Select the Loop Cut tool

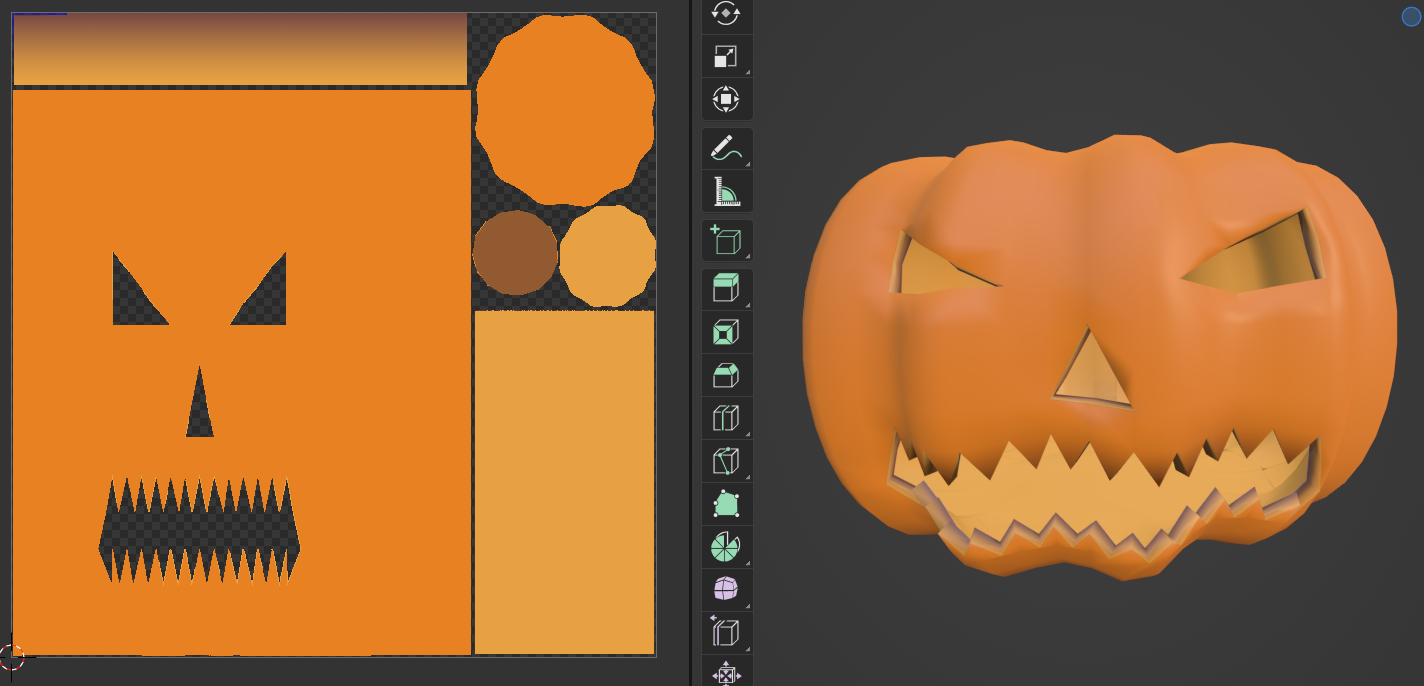726,417
